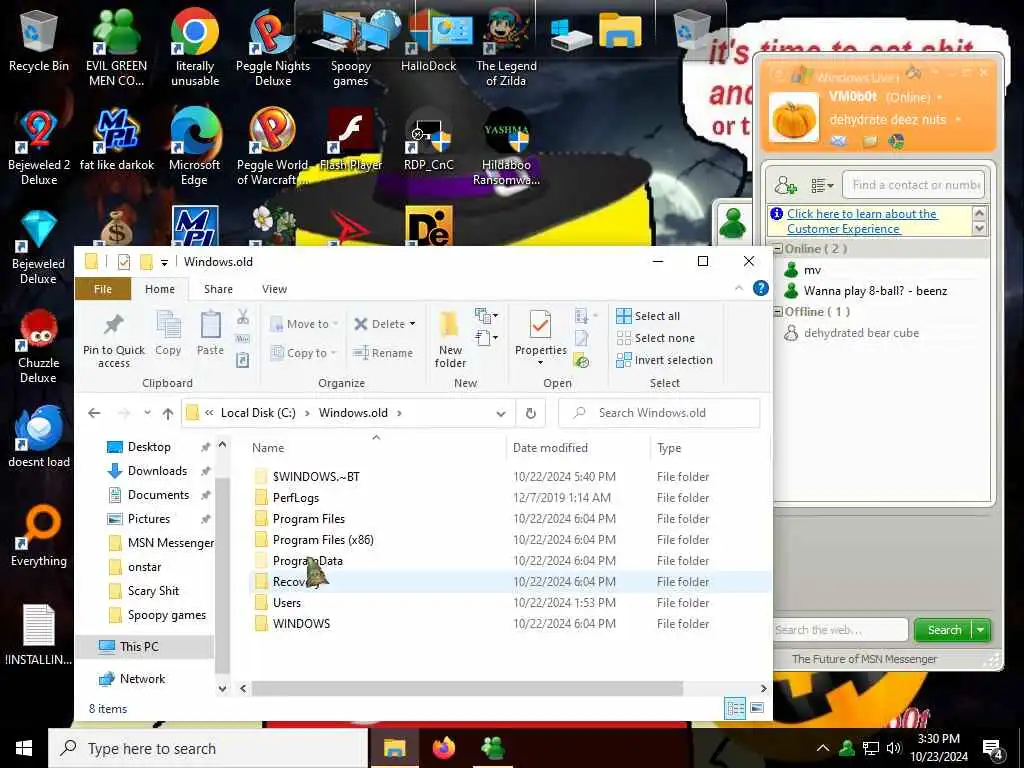Expand the Delete options dropdown arrow

click(412, 324)
